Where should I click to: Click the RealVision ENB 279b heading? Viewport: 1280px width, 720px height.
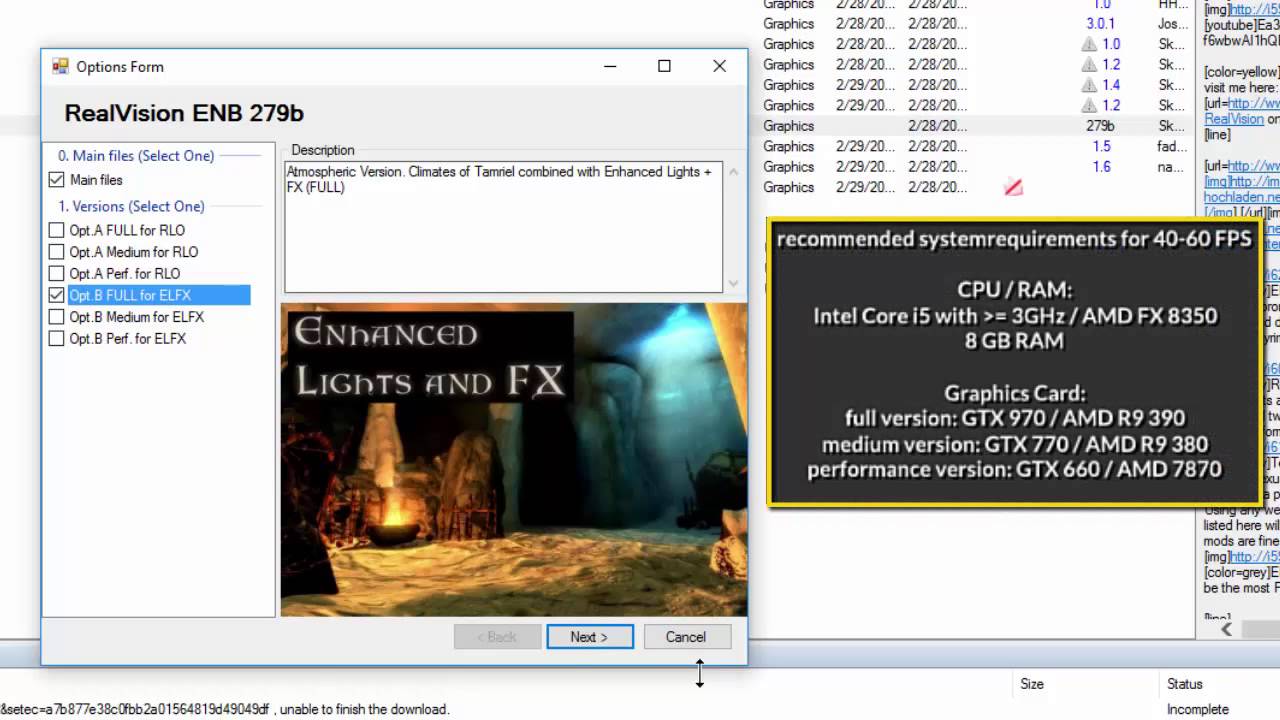click(x=184, y=113)
